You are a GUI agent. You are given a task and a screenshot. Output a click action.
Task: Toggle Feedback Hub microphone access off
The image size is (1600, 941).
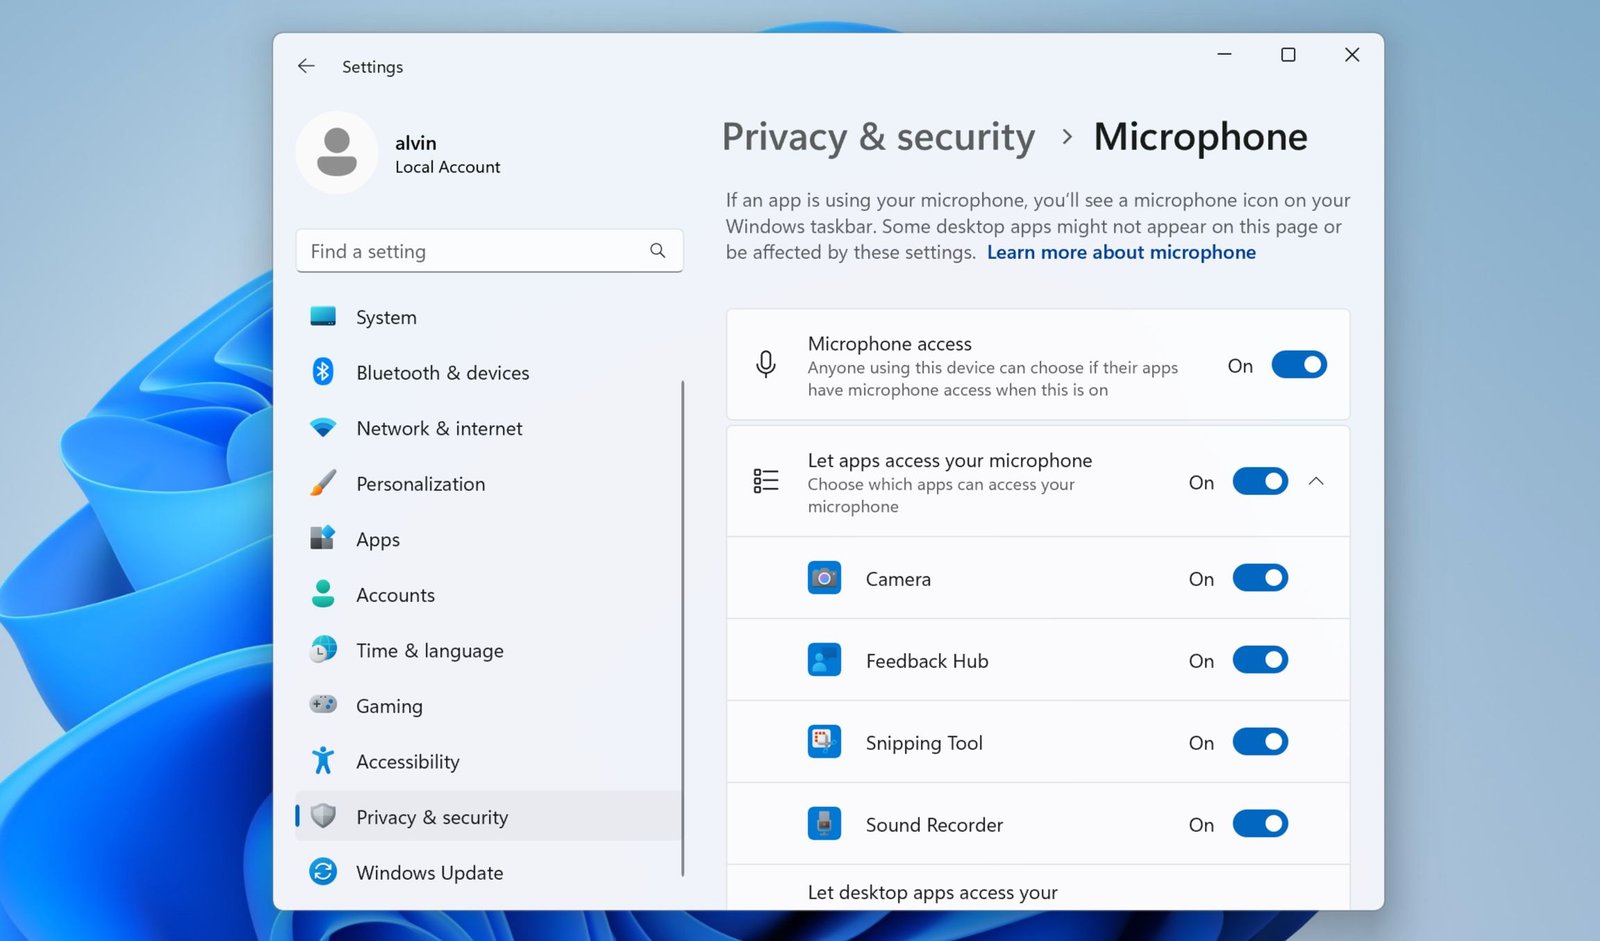(1260, 660)
